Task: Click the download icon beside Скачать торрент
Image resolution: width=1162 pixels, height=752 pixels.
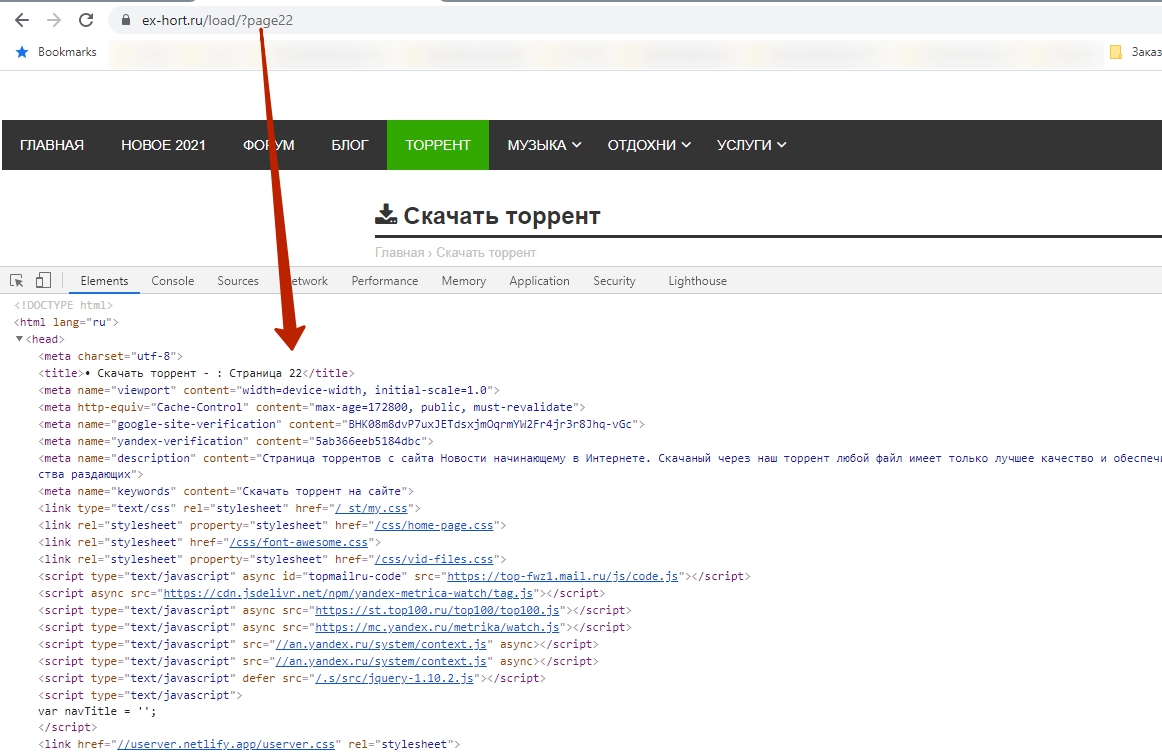Action: 385,214
